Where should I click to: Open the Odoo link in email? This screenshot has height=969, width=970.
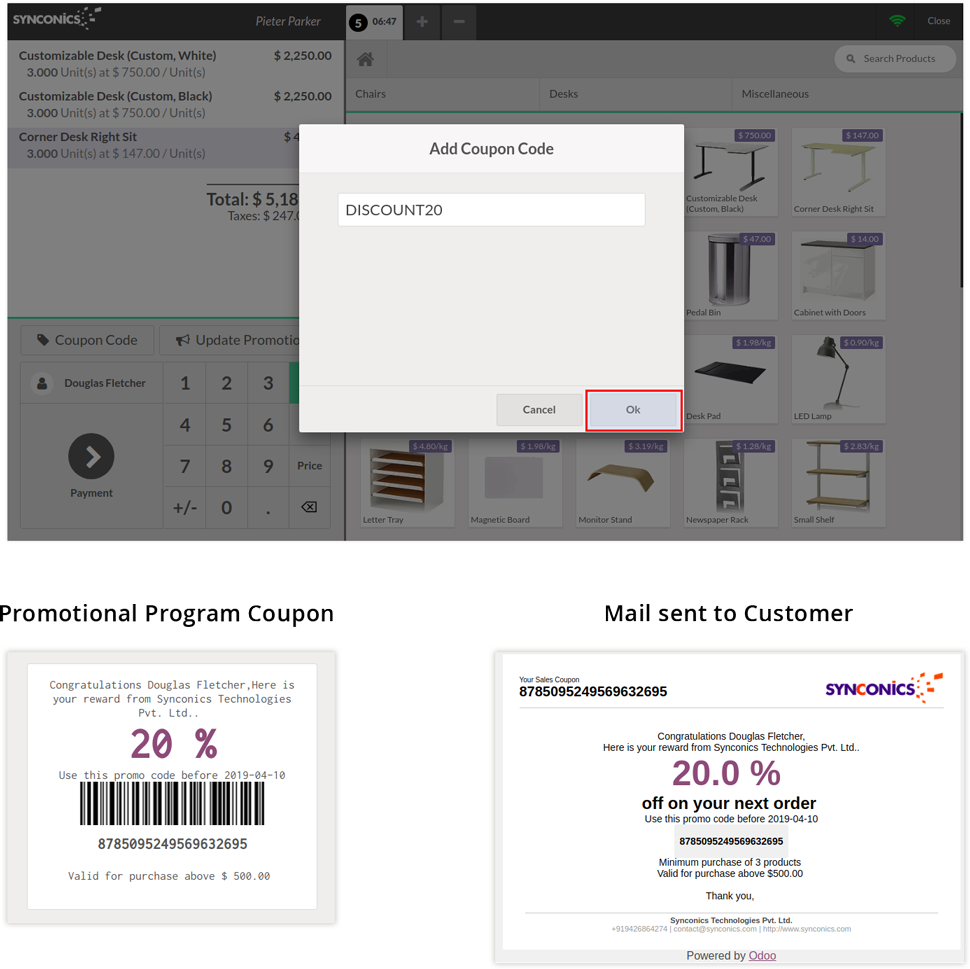click(x=761, y=956)
